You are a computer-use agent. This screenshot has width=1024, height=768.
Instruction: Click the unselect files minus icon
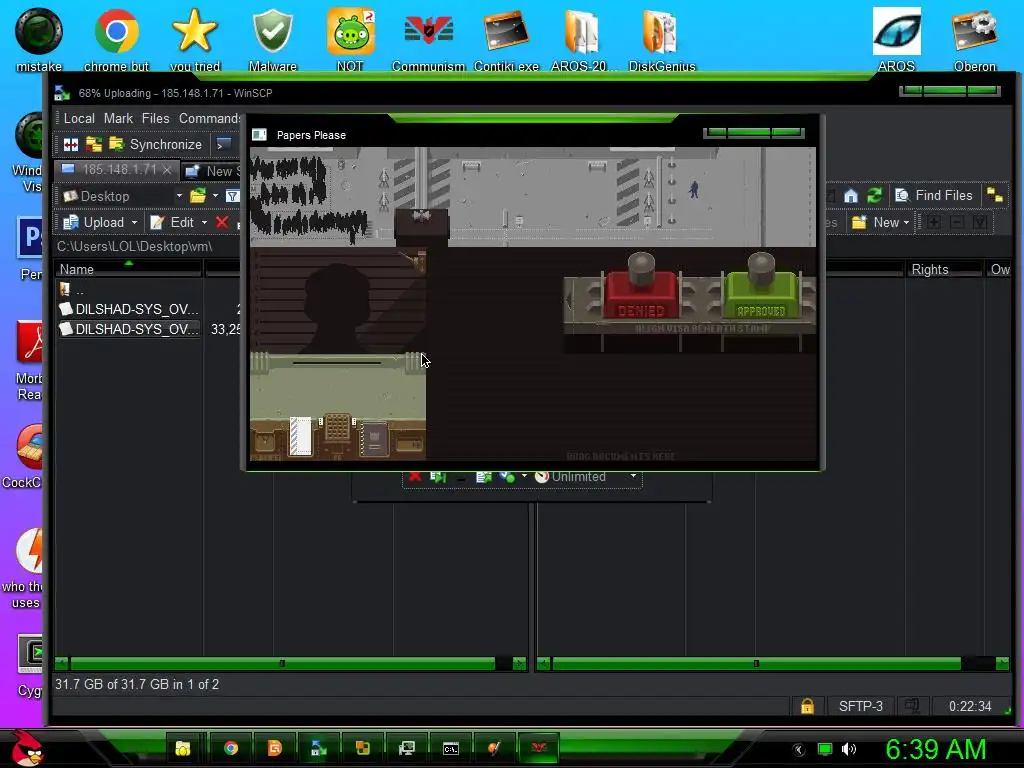pyautogui.click(x=957, y=223)
